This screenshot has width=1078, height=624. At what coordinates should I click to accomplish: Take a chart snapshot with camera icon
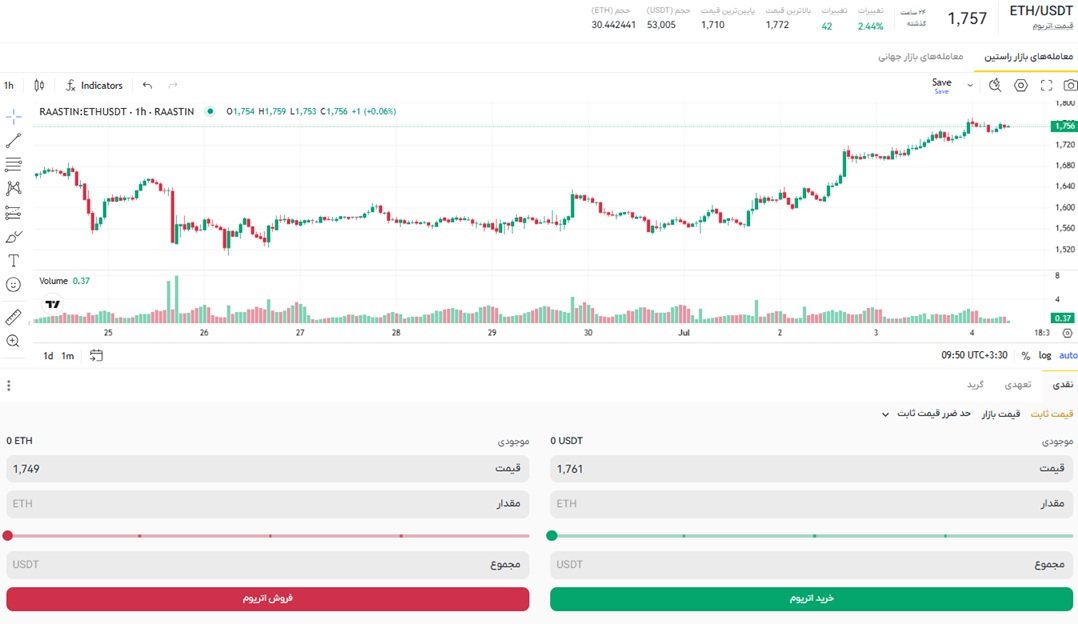(1070, 85)
